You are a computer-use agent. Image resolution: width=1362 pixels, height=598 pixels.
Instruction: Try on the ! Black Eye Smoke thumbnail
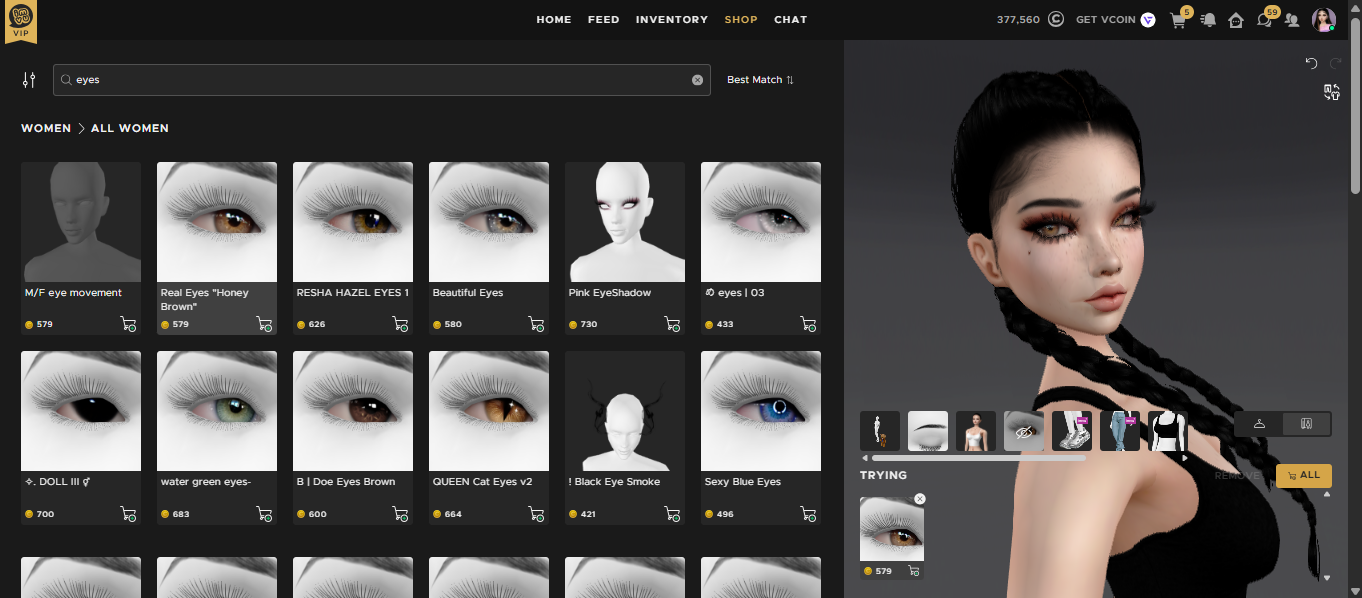point(625,411)
